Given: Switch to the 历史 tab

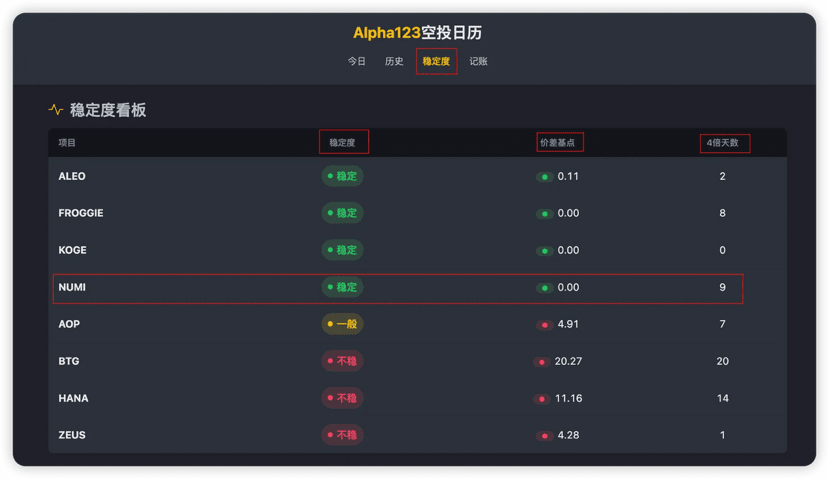Looking at the screenshot, I should coord(394,62).
